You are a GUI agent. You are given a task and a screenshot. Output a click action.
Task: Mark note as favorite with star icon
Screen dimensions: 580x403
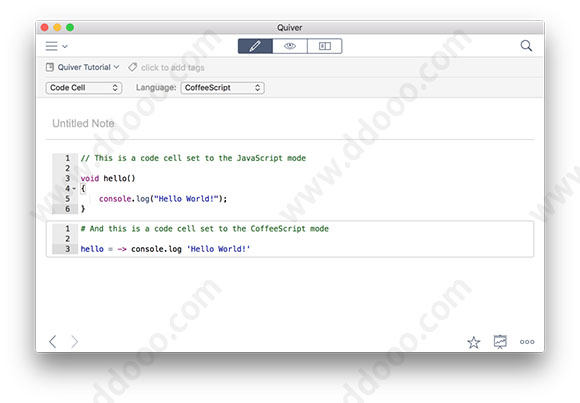point(473,342)
